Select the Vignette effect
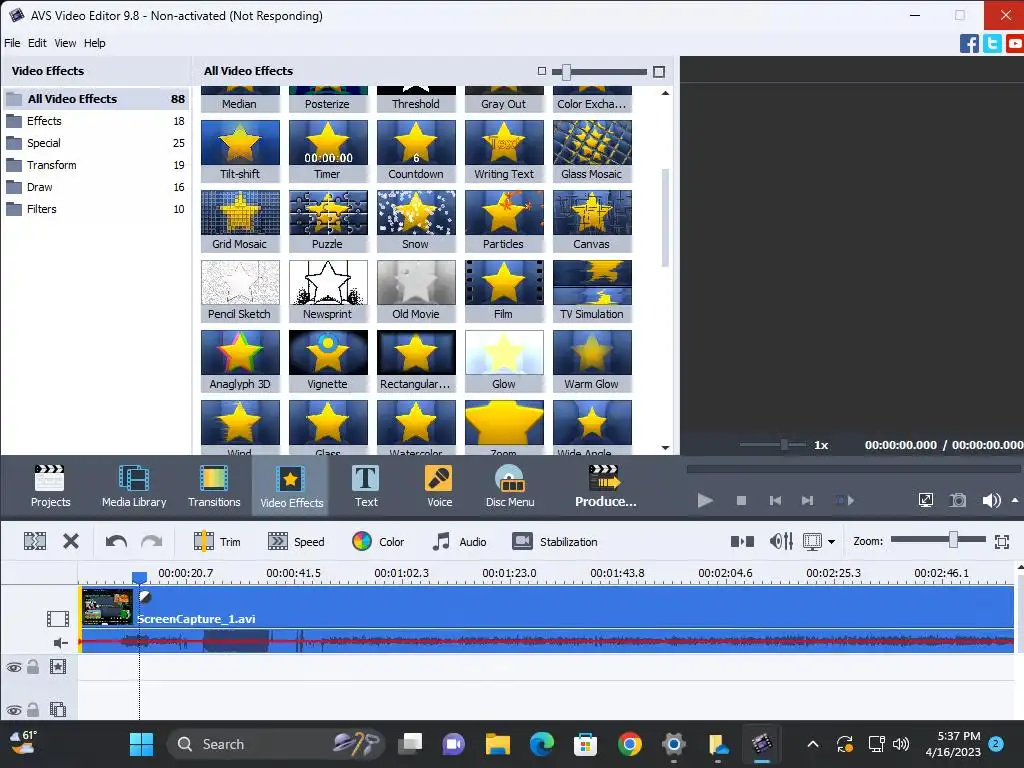This screenshot has width=1024, height=768. tap(328, 360)
